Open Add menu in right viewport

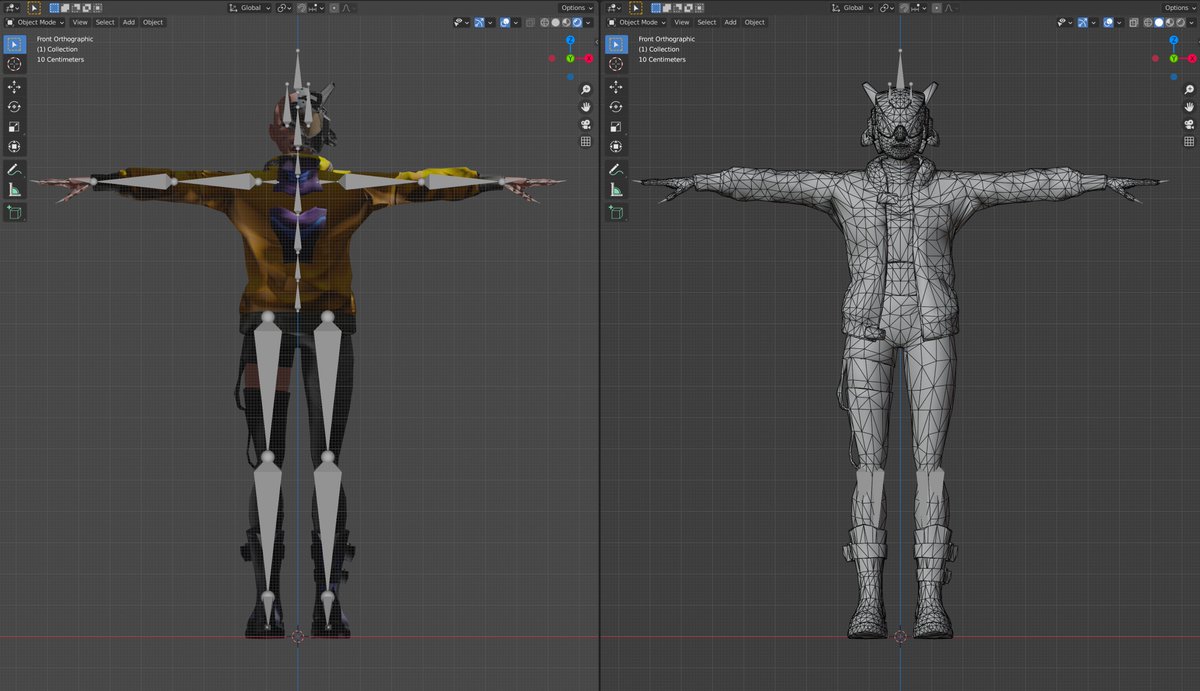(x=731, y=22)
